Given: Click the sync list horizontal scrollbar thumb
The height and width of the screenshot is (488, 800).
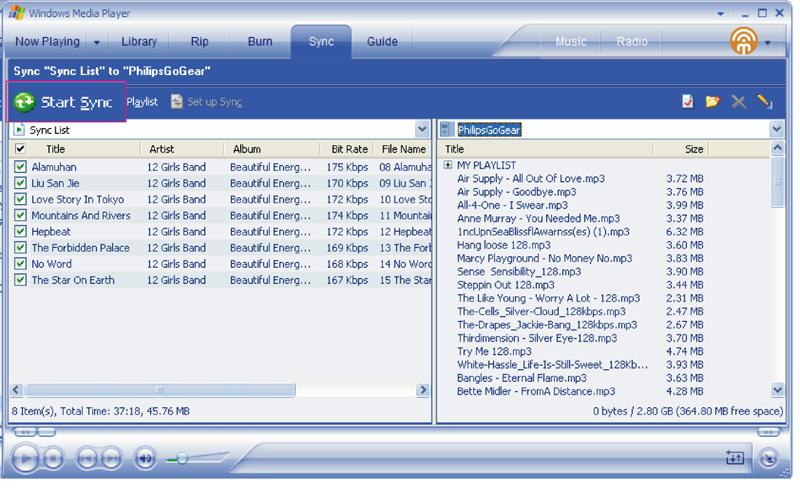Looking at the screenshot, I should 160,390.
